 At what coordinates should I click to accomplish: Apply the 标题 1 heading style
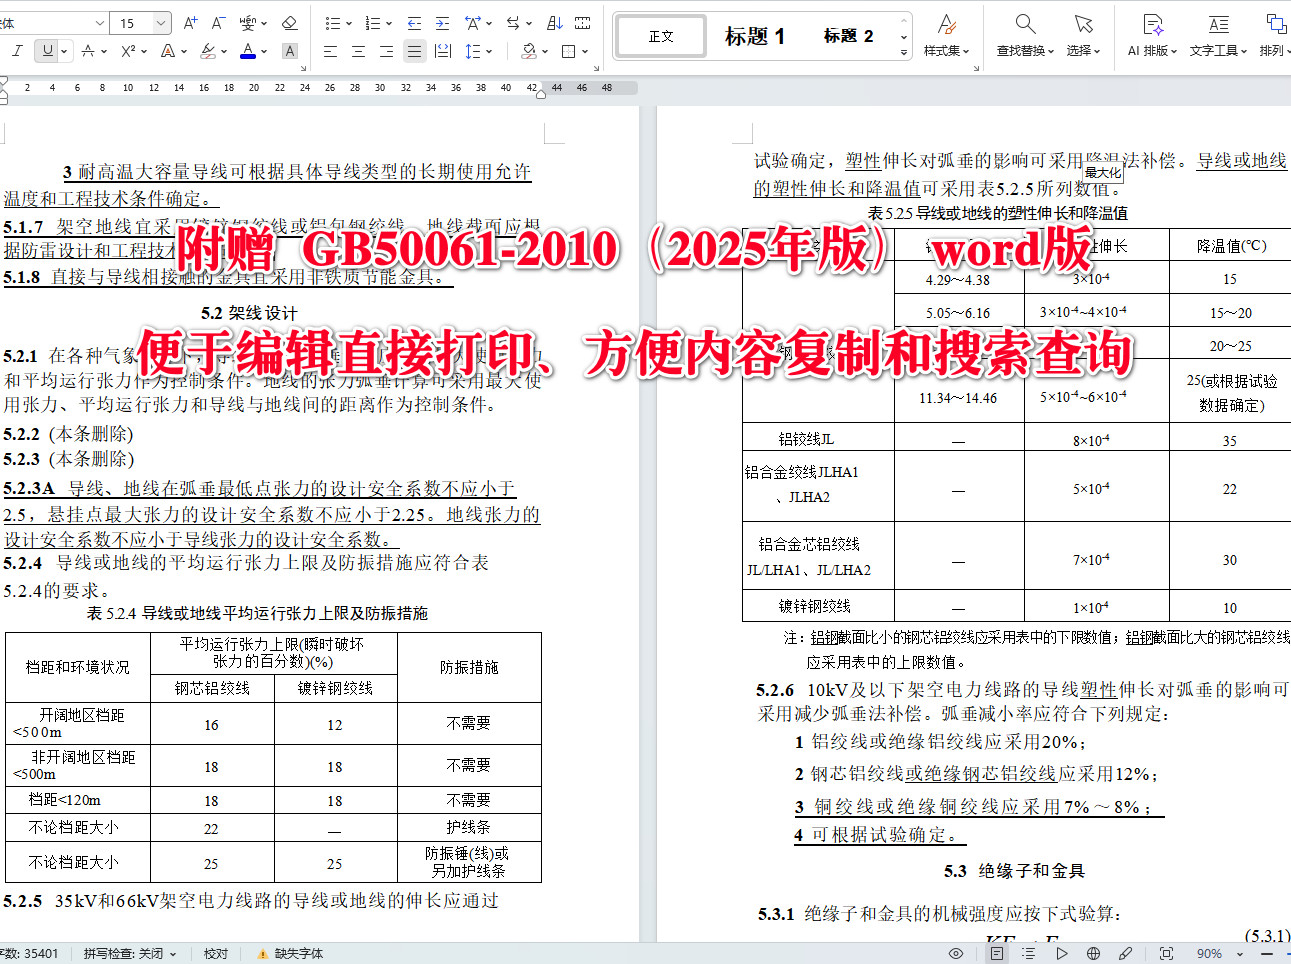(757, 35)
